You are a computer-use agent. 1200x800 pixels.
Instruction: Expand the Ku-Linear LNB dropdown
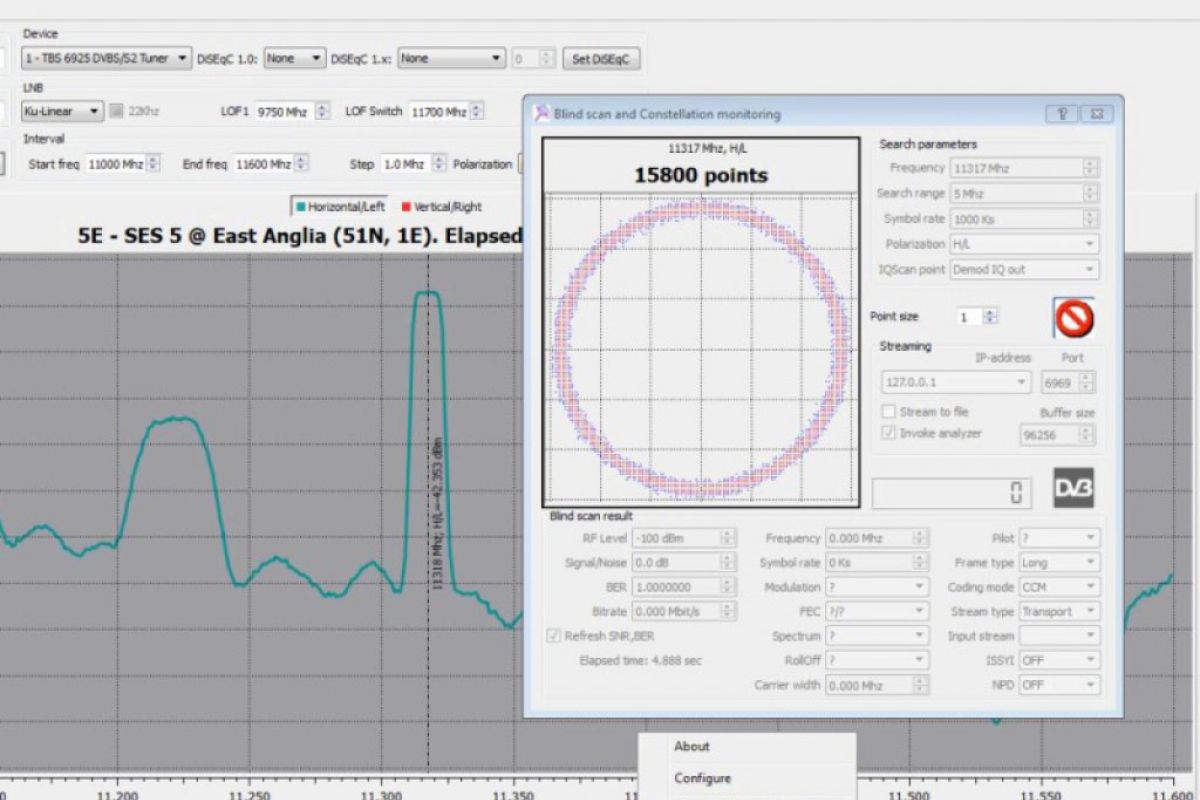62,111
